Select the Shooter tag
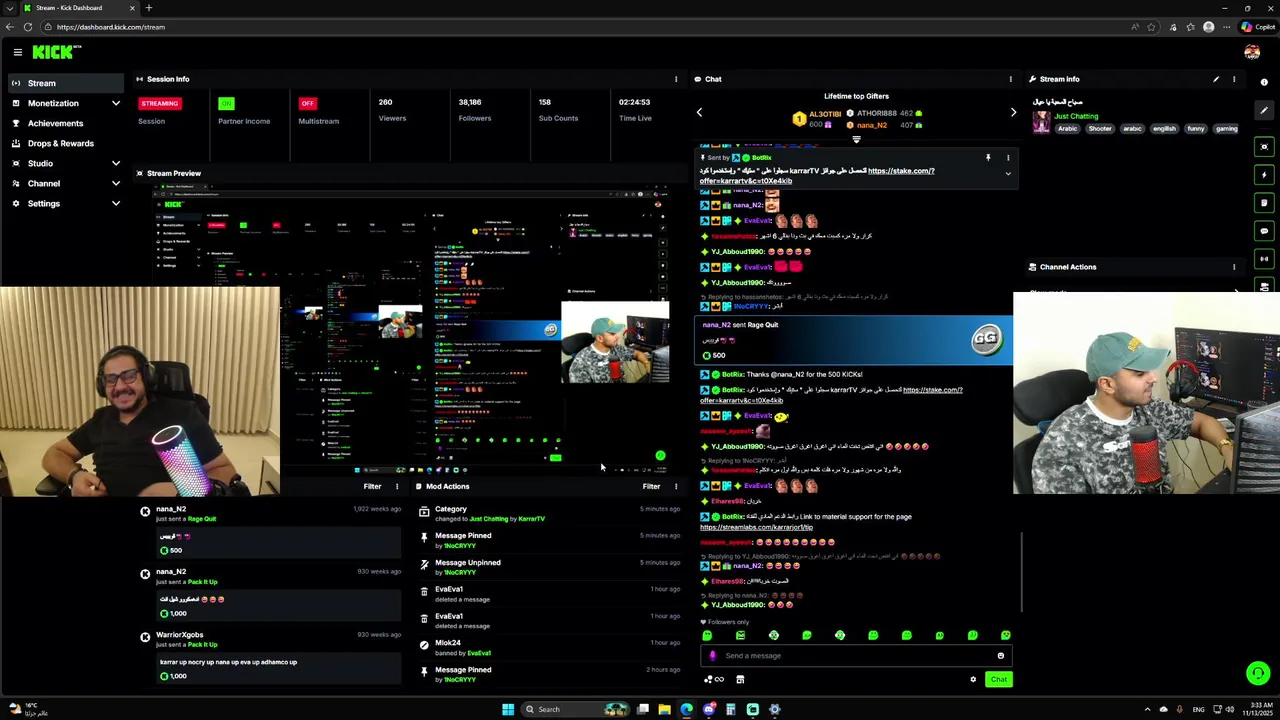1280x720 pixels. pyautogui.click(x=1100, y=129)
